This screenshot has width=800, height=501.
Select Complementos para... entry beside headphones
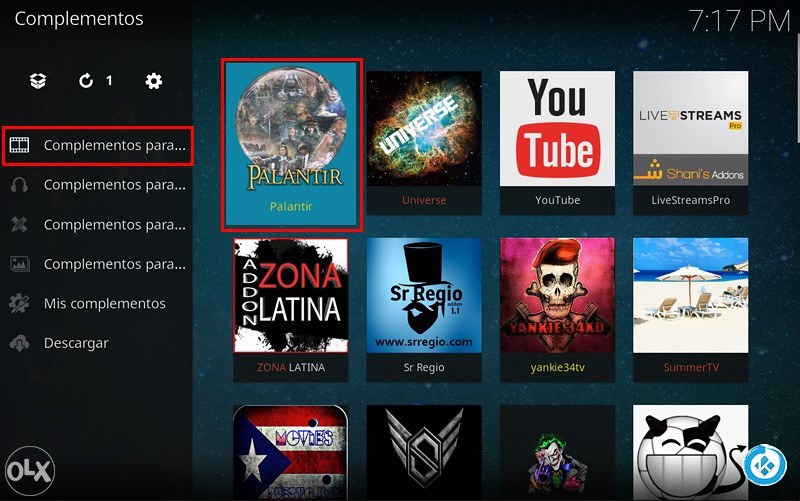[98, 185]
